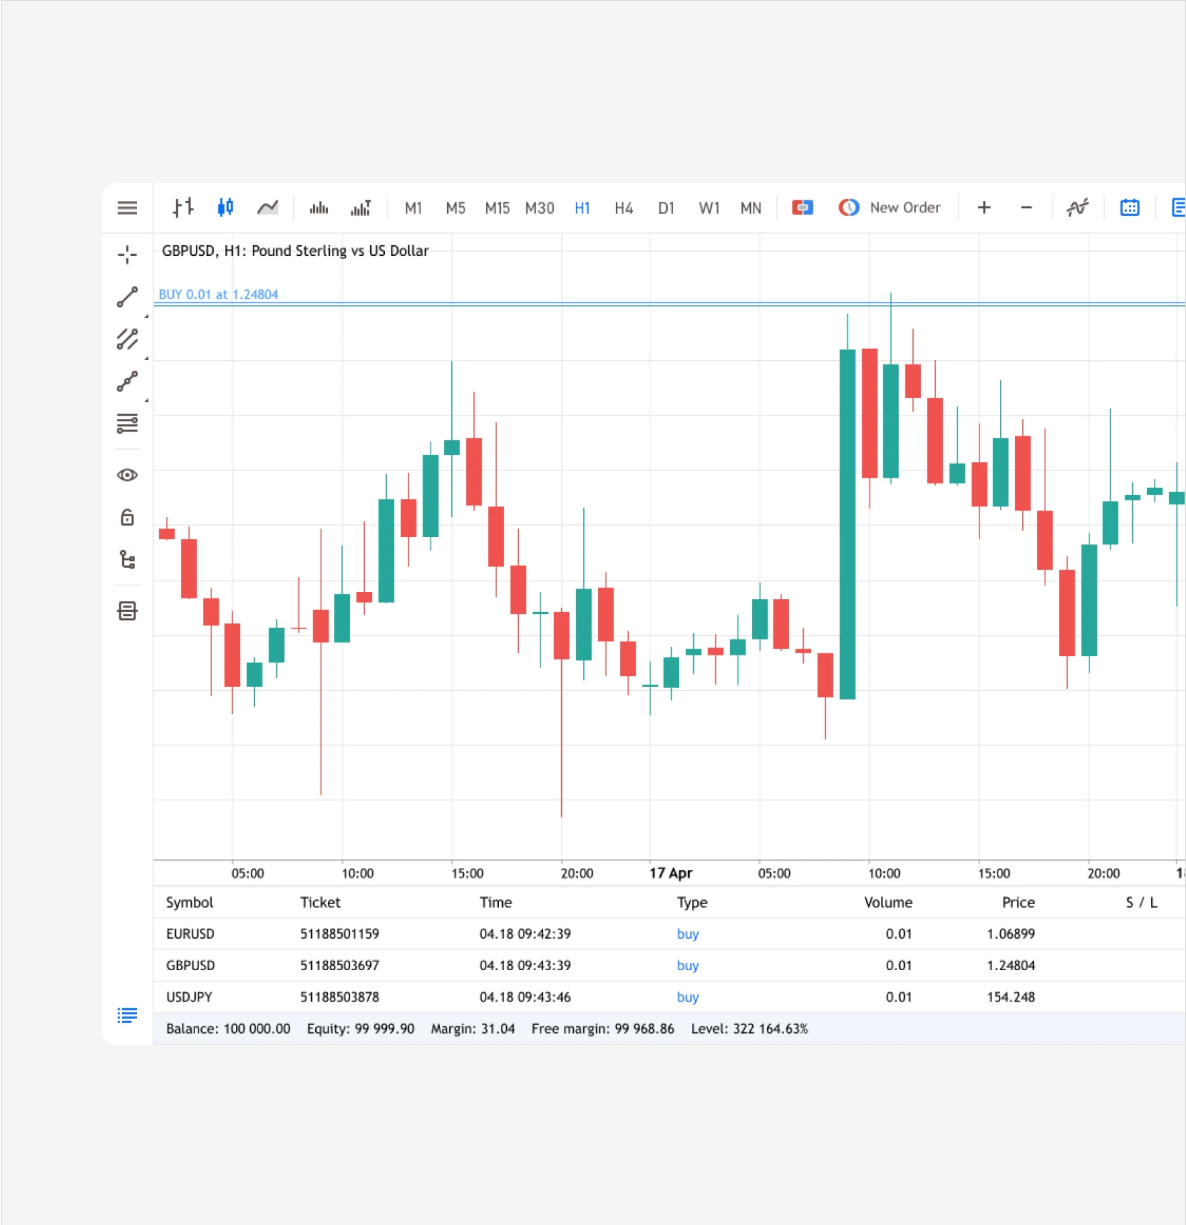1186x1225 pixels.
Task: Toggle candlestick chart display off
Action: (x=225, y=207)
